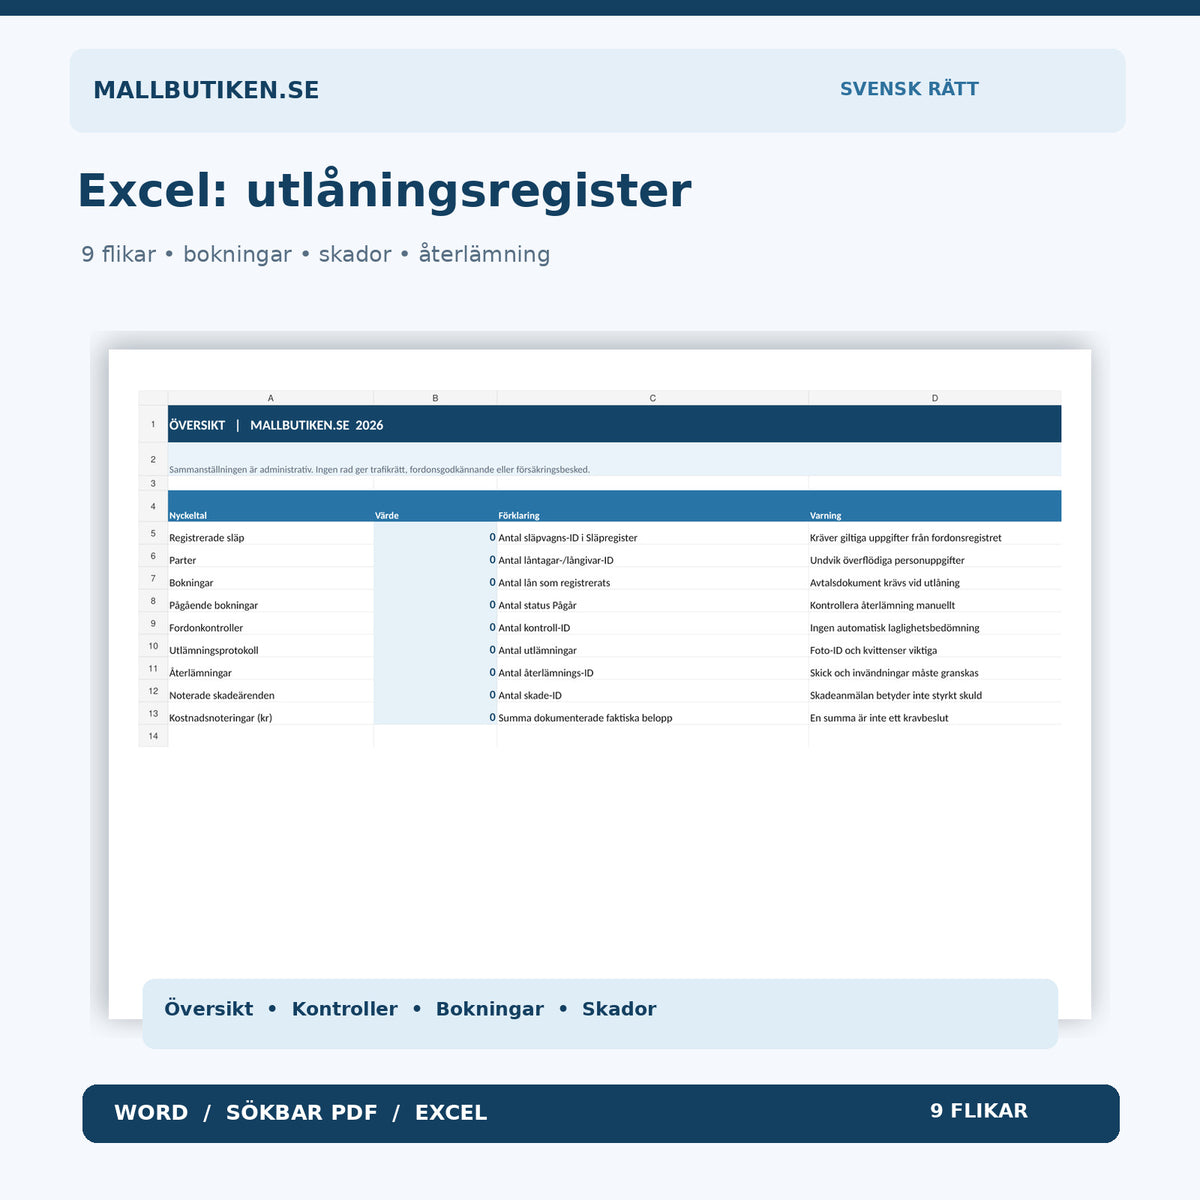The image size is (1200, 1200).
Task: Click the Varning header cell
Action: pyautogui.click(x=935, y=506)
